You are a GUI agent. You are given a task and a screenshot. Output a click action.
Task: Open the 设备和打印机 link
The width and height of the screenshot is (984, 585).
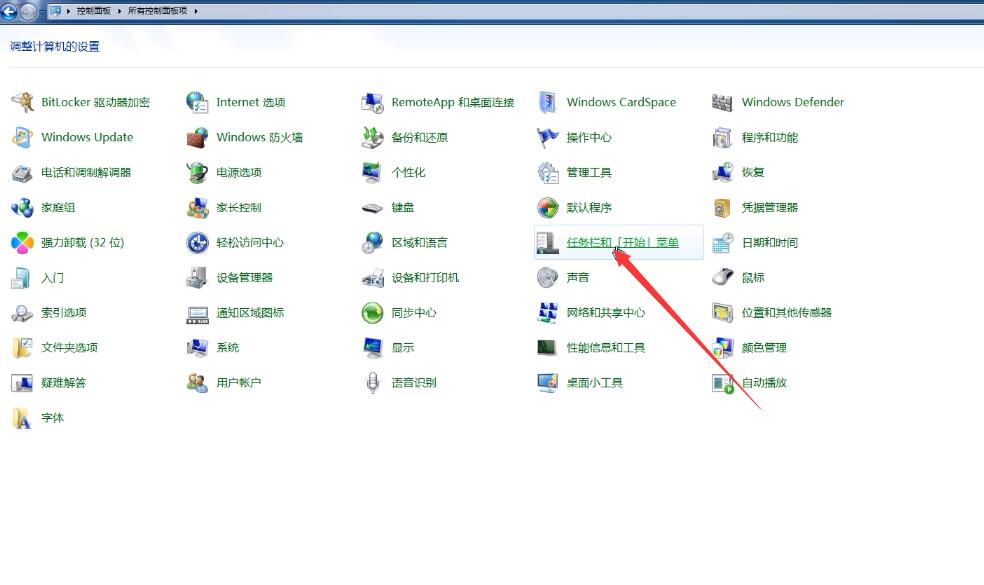[x=425, y=277]
